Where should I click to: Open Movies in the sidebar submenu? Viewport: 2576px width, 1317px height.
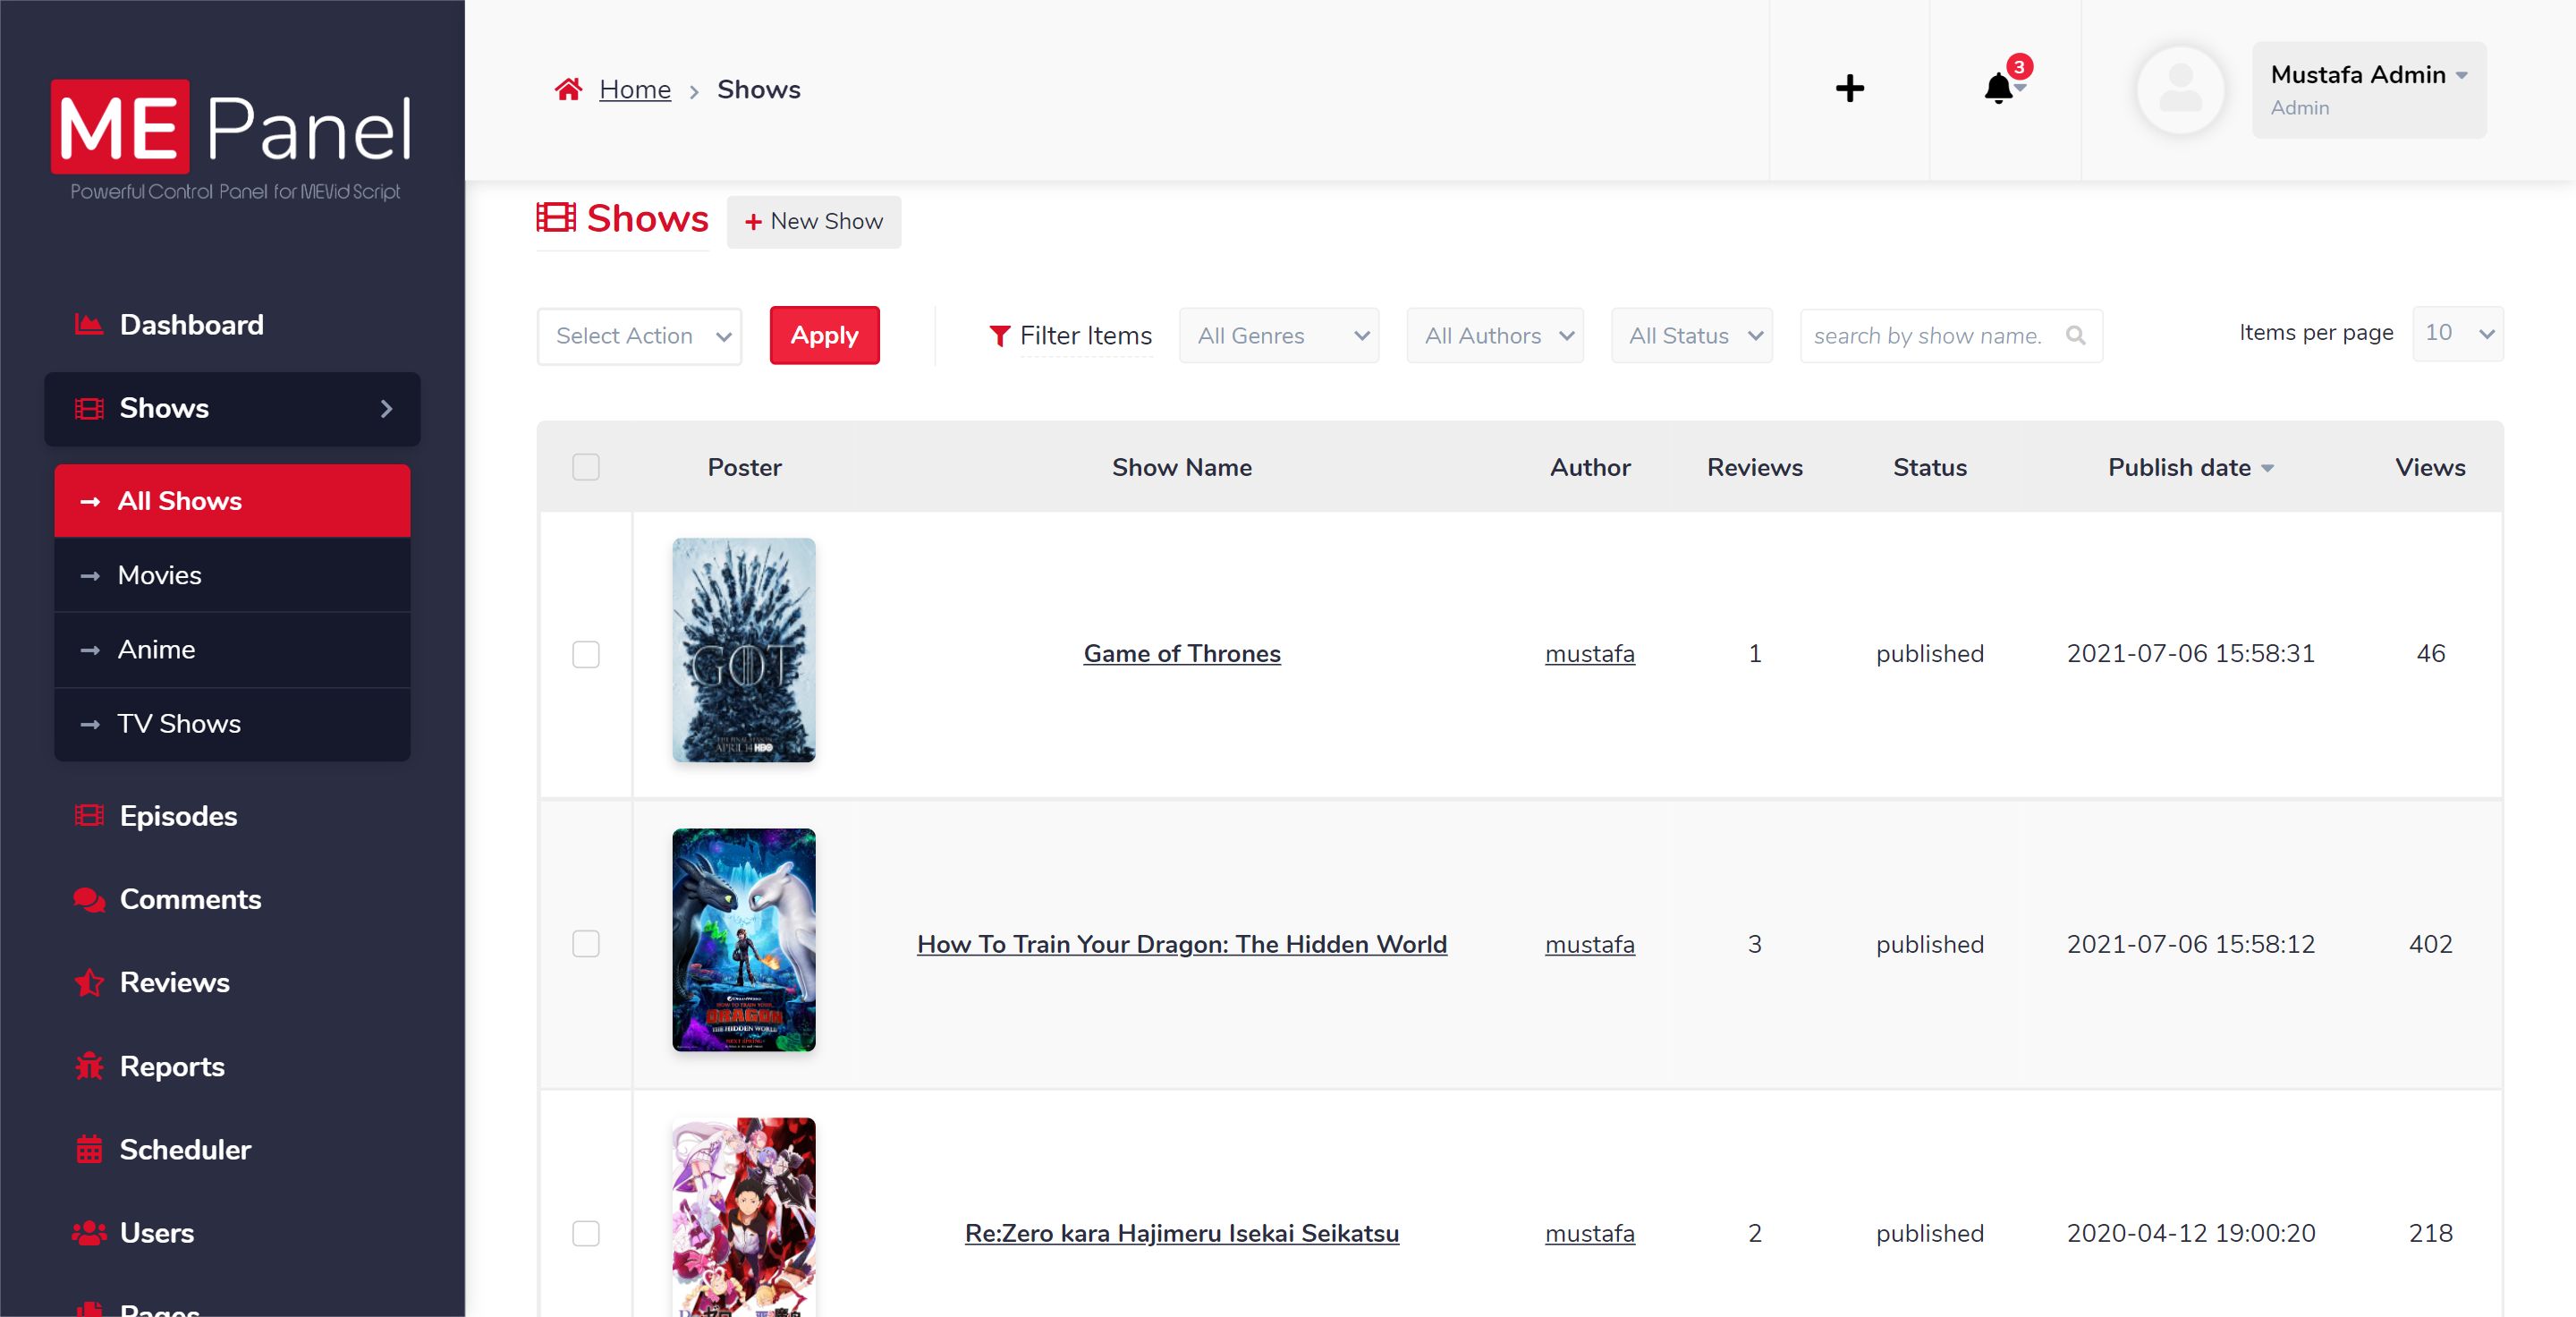coord(160,575)
